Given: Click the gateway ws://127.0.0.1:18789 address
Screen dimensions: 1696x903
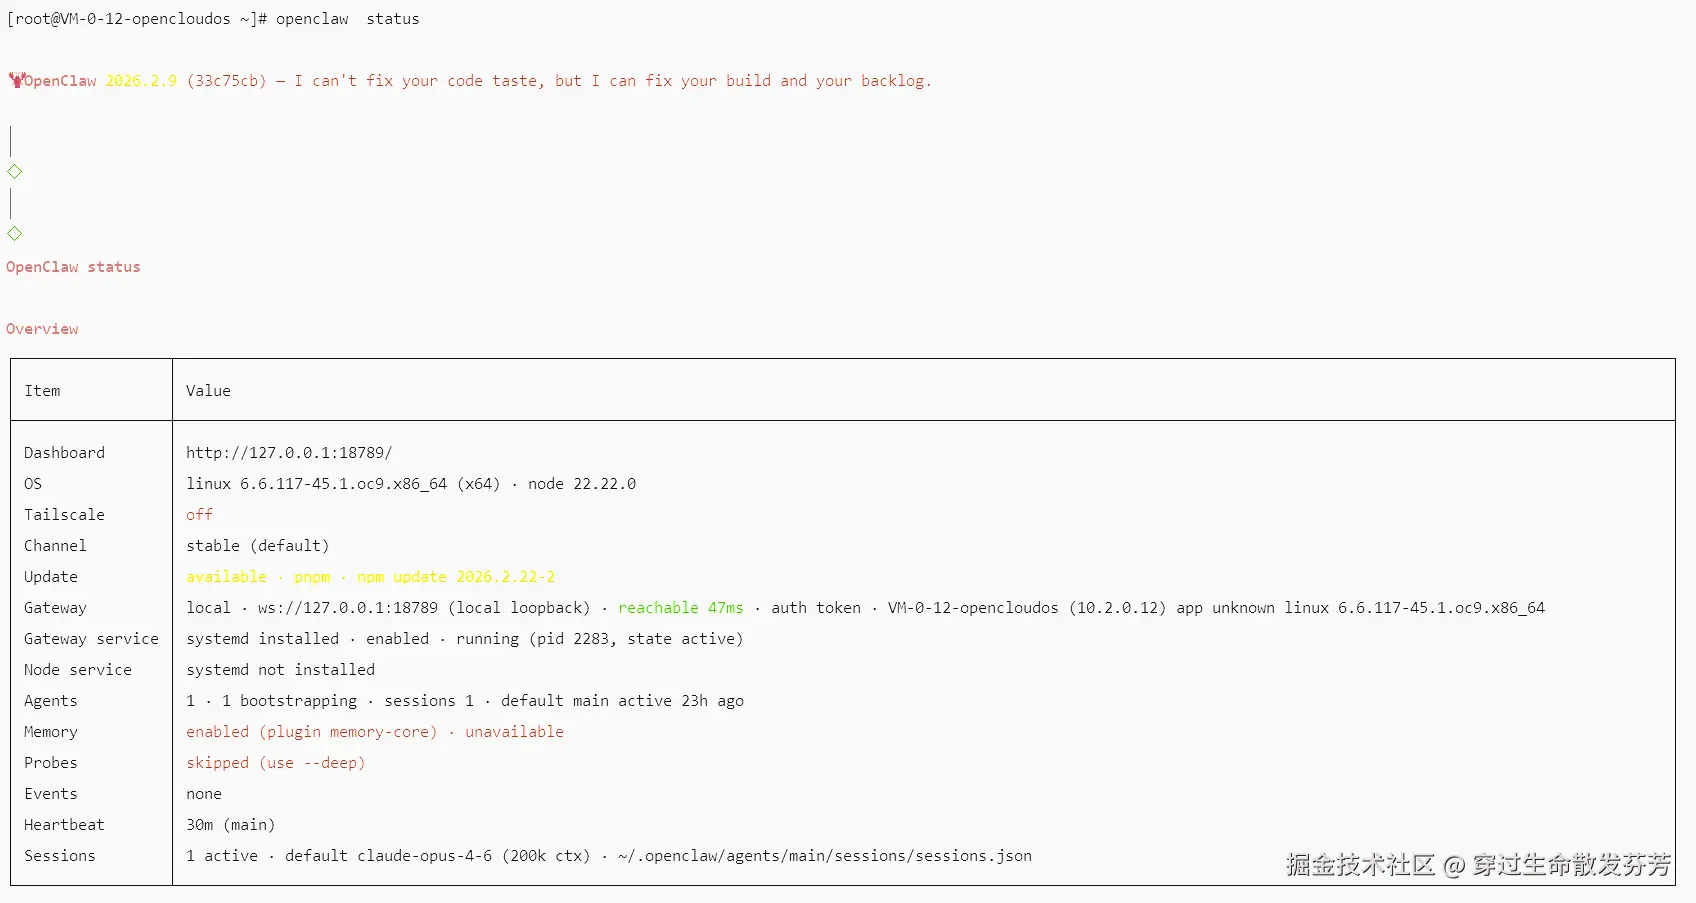Looking at the screenshot, I should point(347,607).
